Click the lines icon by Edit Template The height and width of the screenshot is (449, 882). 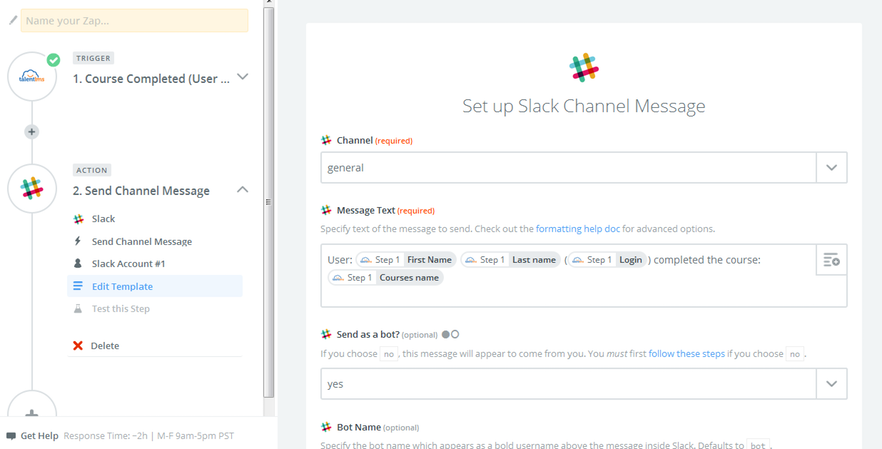pyautogui.click(x=78, y=286)
